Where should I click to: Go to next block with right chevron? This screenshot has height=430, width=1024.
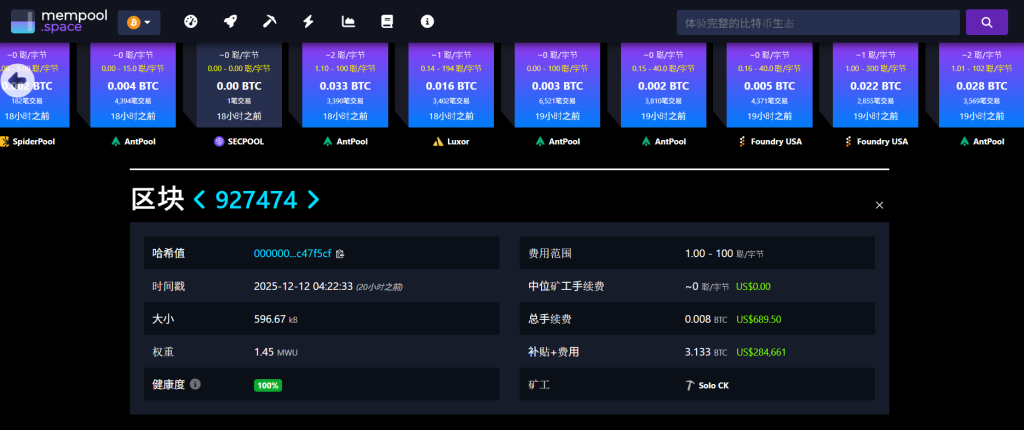click(314, 200)
